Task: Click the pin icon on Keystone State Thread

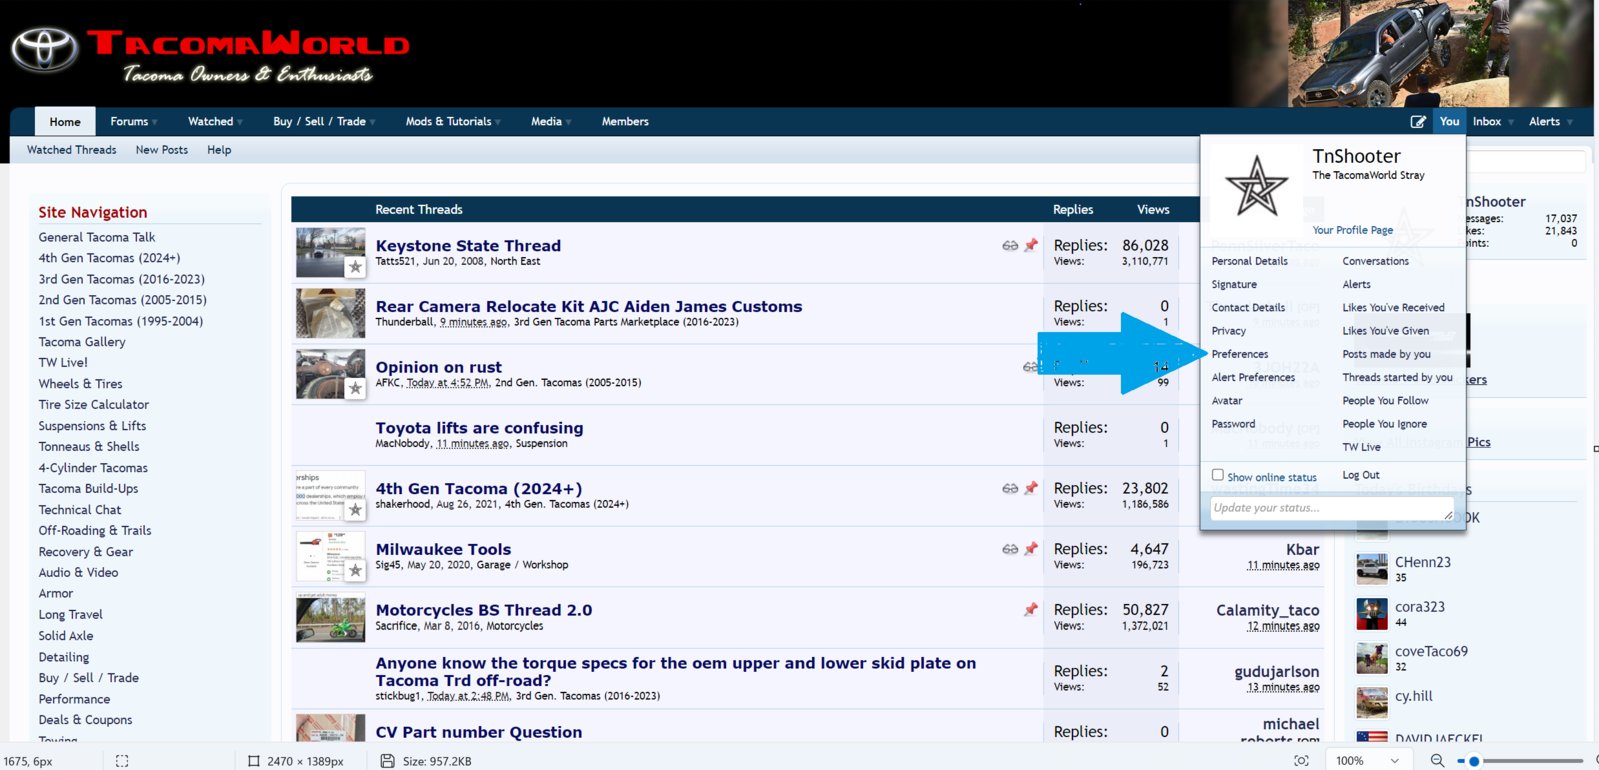Action: [x=1031, y=245]
